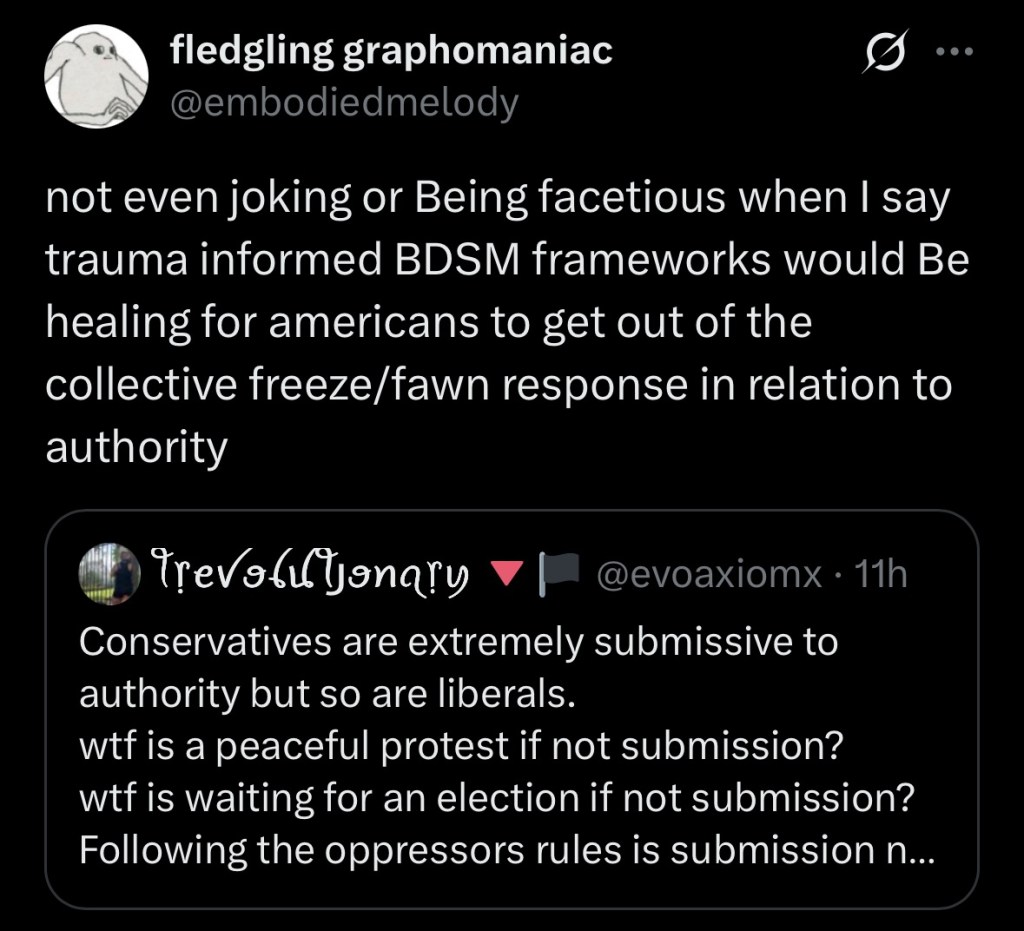This screenshot has height=931, width=1024.
Task: Open the @embodiedmelody handle link
Action: pyautogui.click(x=345, y=102)
